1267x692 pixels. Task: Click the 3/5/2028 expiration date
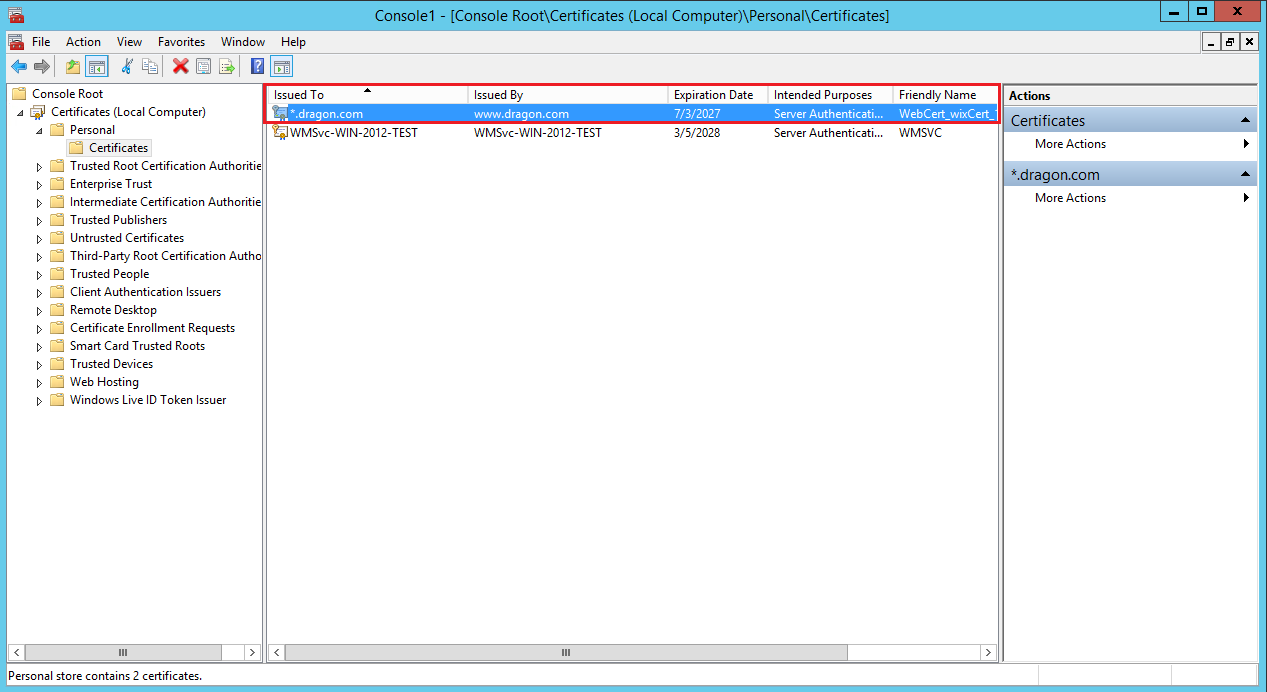[x=697, y=132]
